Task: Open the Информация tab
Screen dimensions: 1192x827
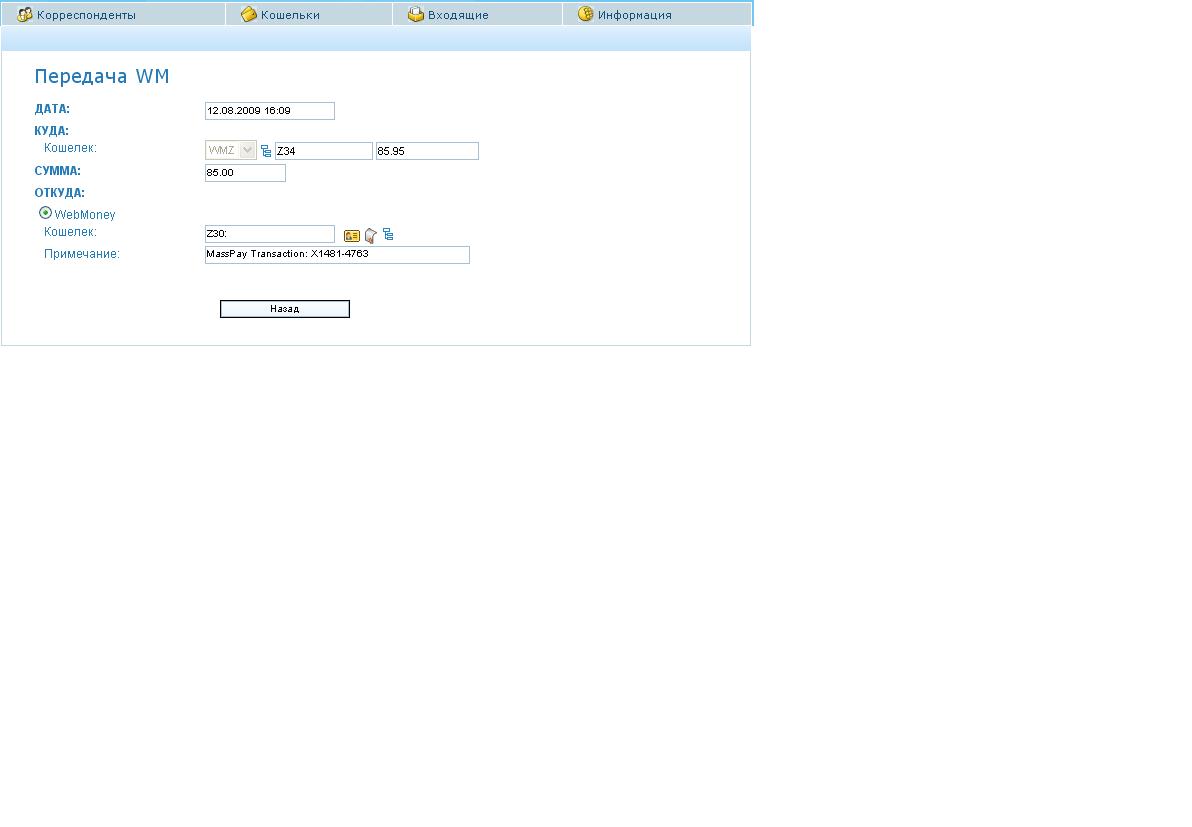Action: pyautogui.click(x=657, y=14)
